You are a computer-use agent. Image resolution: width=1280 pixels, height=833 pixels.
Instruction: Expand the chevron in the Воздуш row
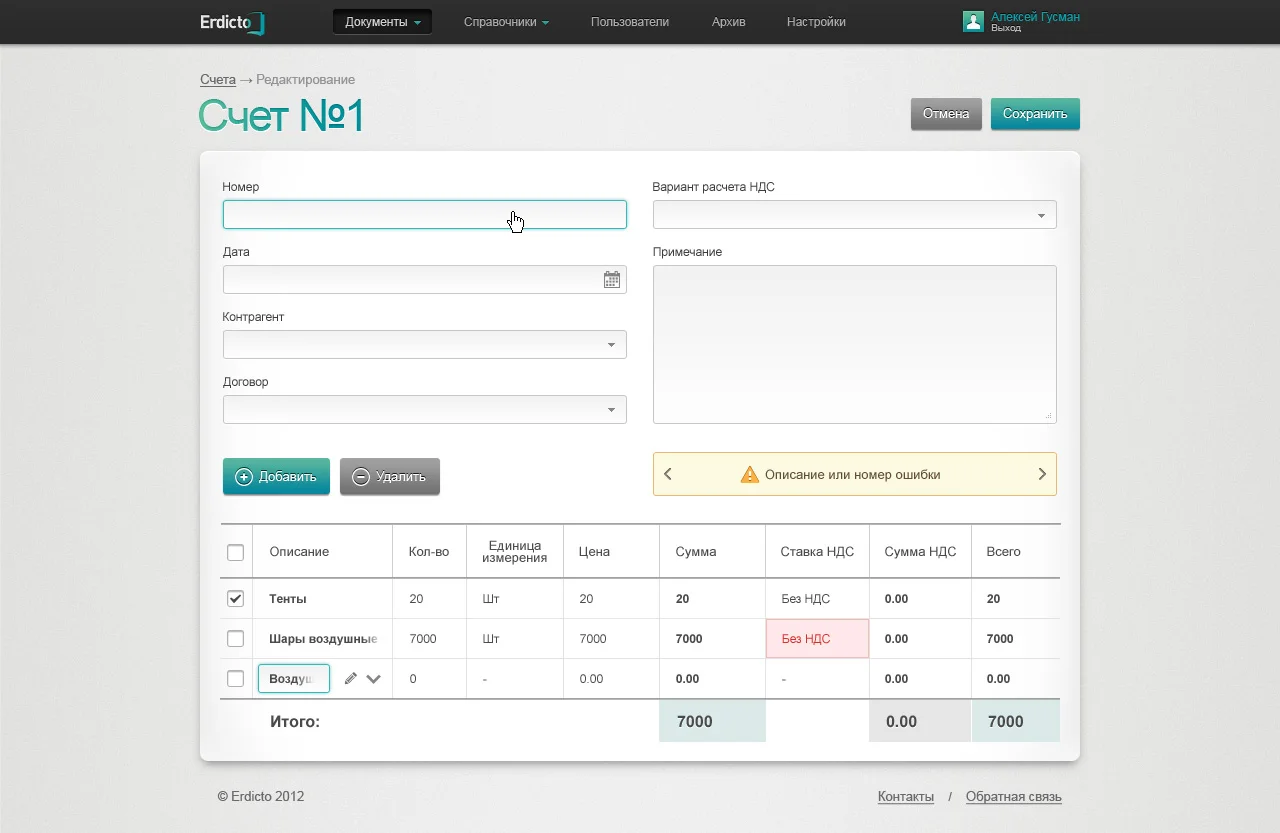[374, 679]
